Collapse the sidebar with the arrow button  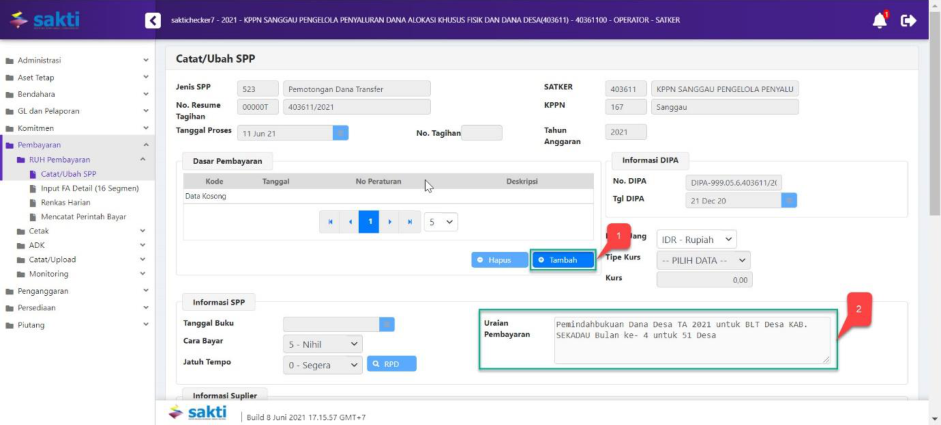click(x=152, y=20)
